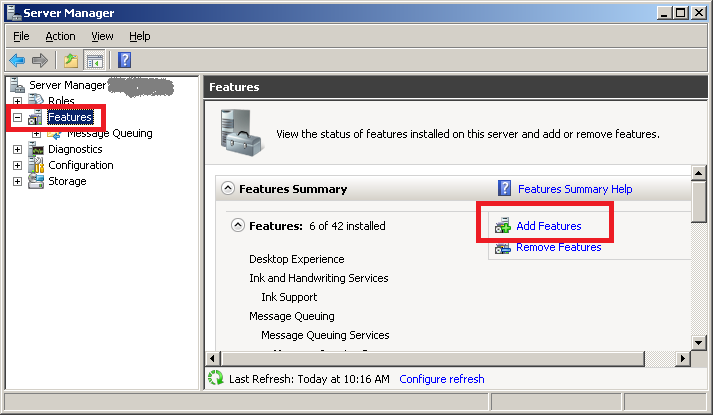This screenshot has height=415, width=713.
Task: Select Message Queuing in the tree
Action: [x=110, y=134]
